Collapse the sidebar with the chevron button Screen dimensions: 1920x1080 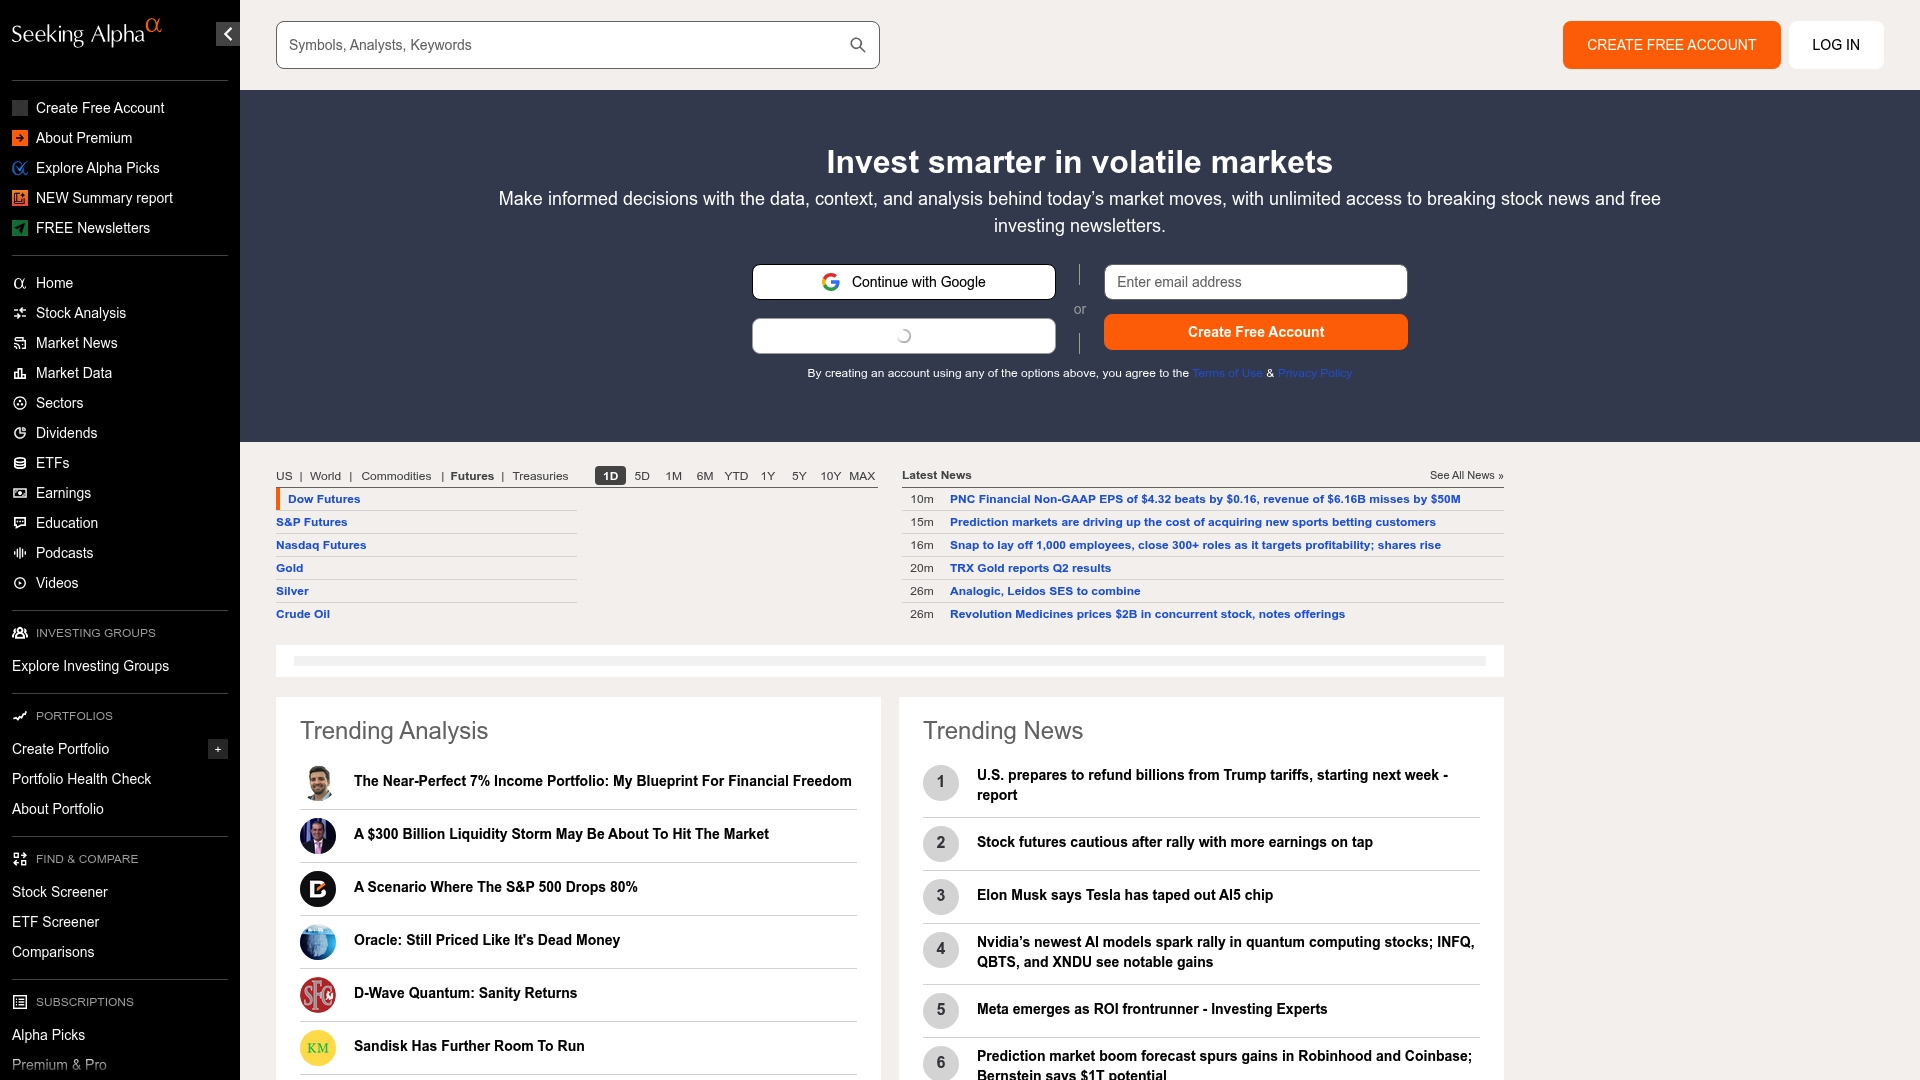228,34
